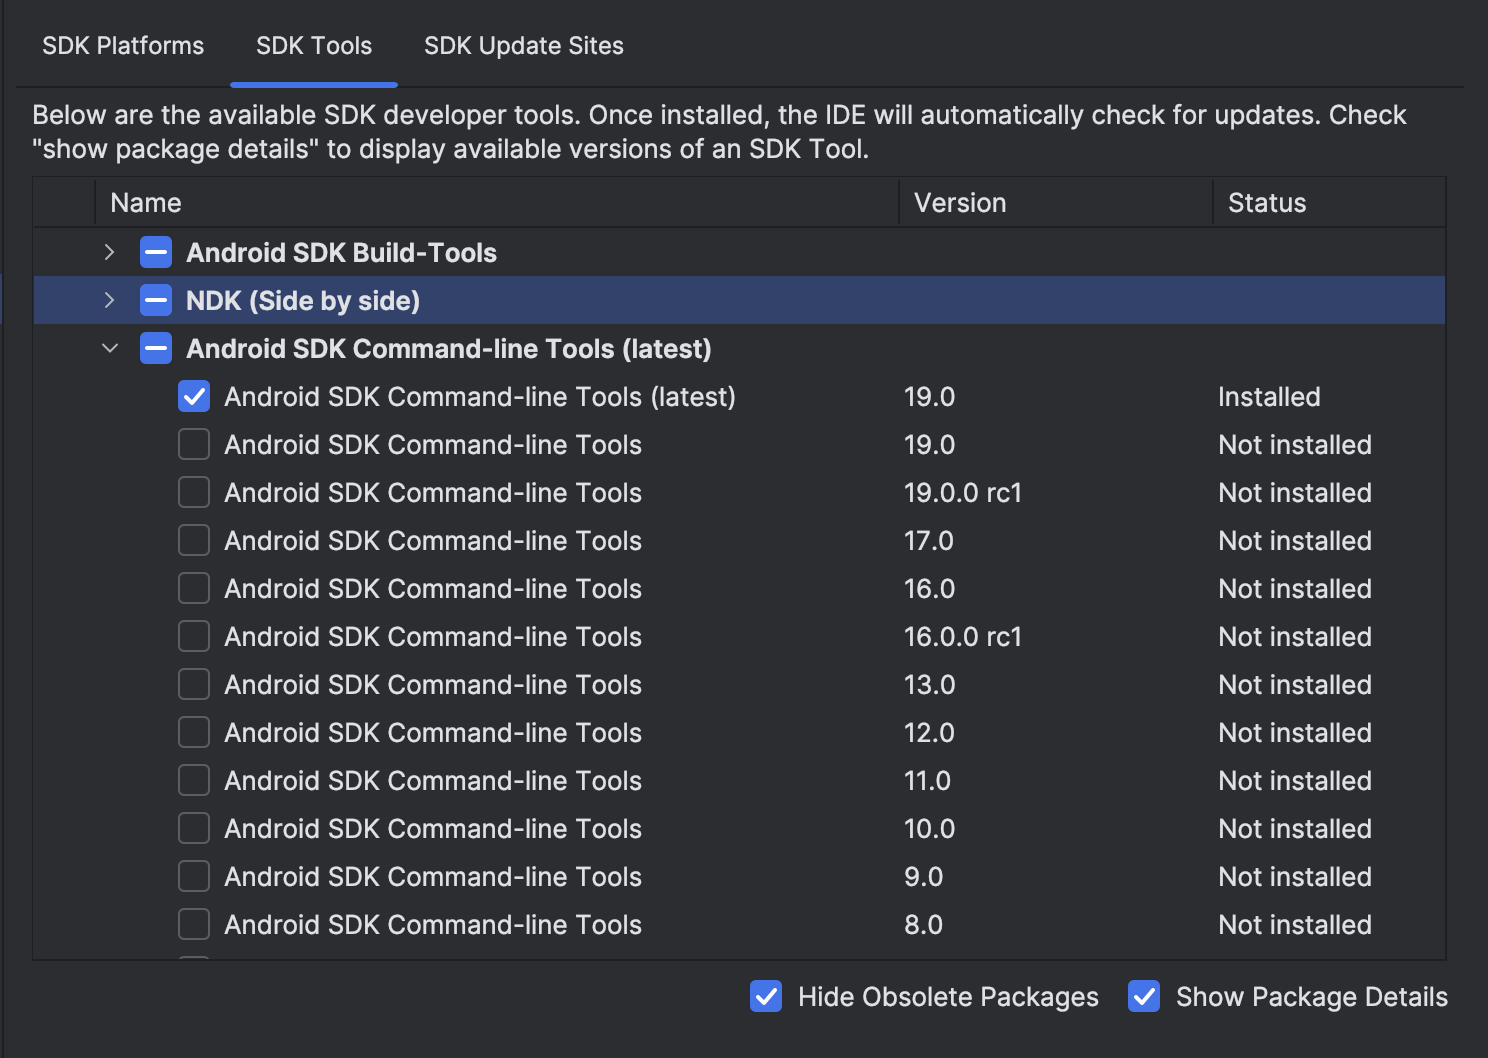
Task: Toggle the Android SDK Build-Tools group checkbox
Action: click(156, 252)
